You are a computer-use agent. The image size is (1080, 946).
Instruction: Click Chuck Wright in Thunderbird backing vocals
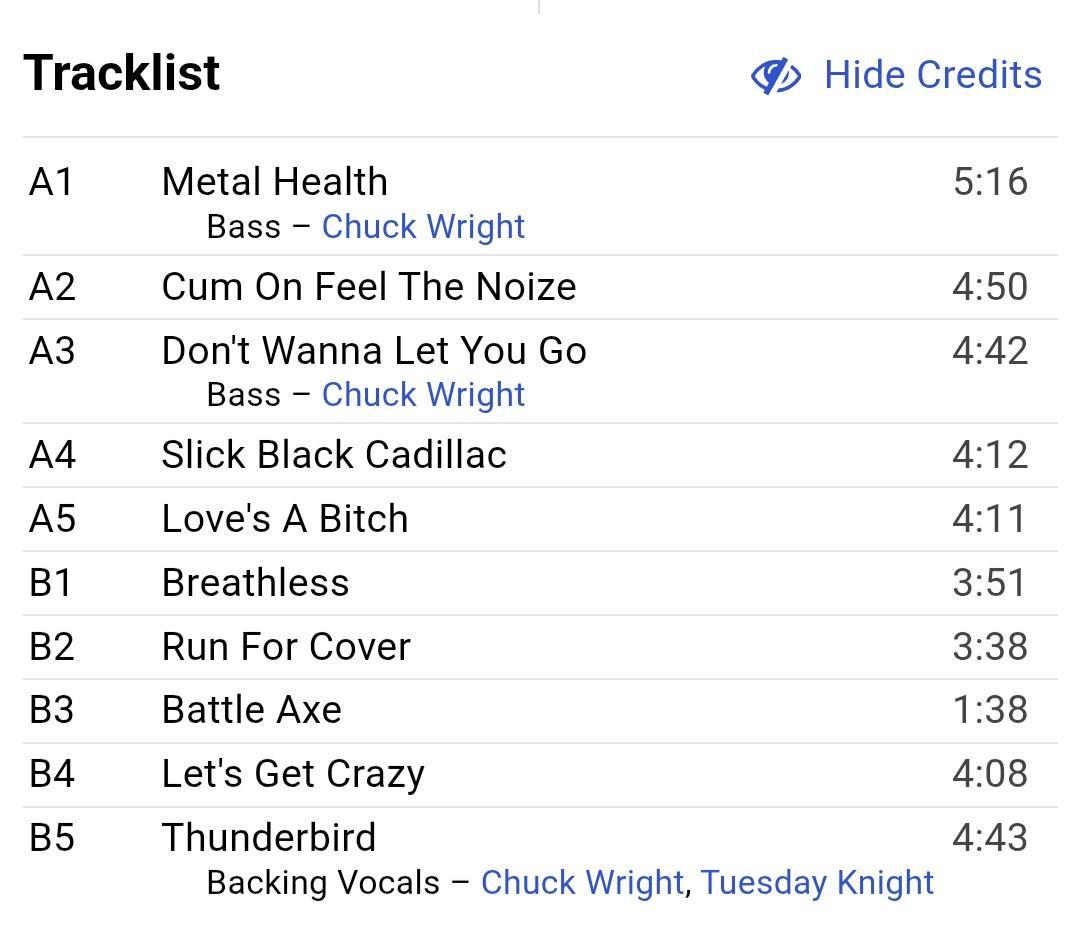pyautogui.click(x=582, y=883)
